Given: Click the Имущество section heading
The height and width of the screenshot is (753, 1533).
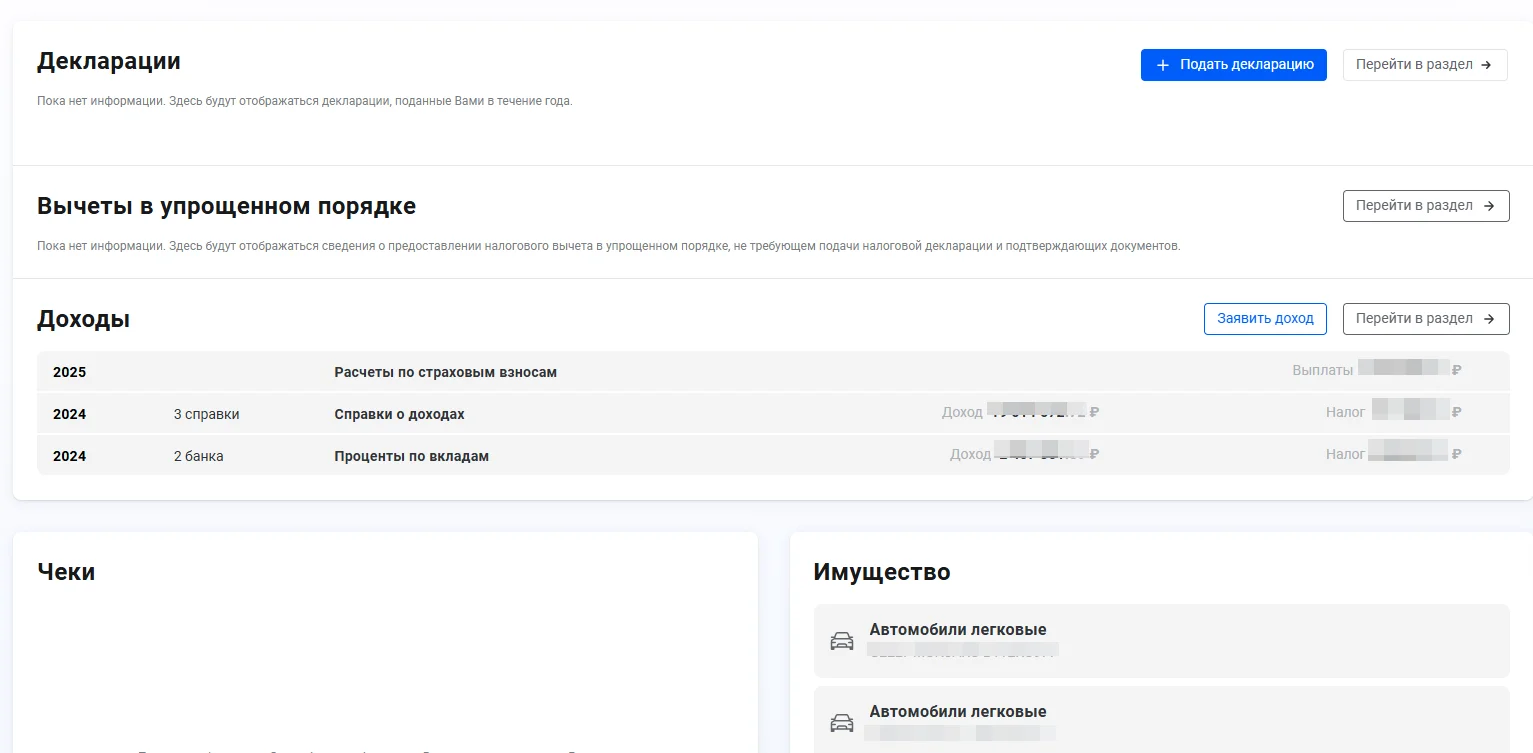Looking at the screenshot, I should (881, 571).
